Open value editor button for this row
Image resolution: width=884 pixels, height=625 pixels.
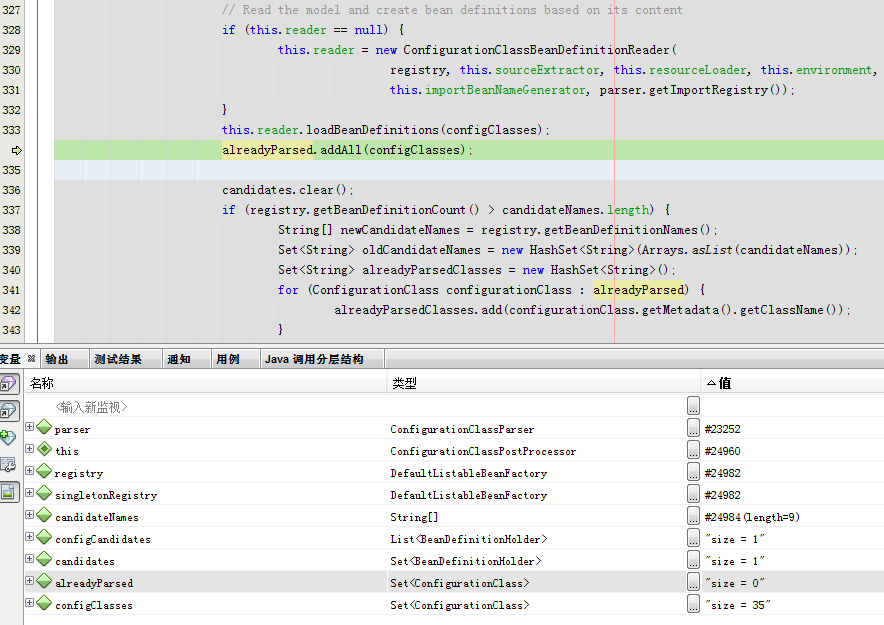click(693, 449)
